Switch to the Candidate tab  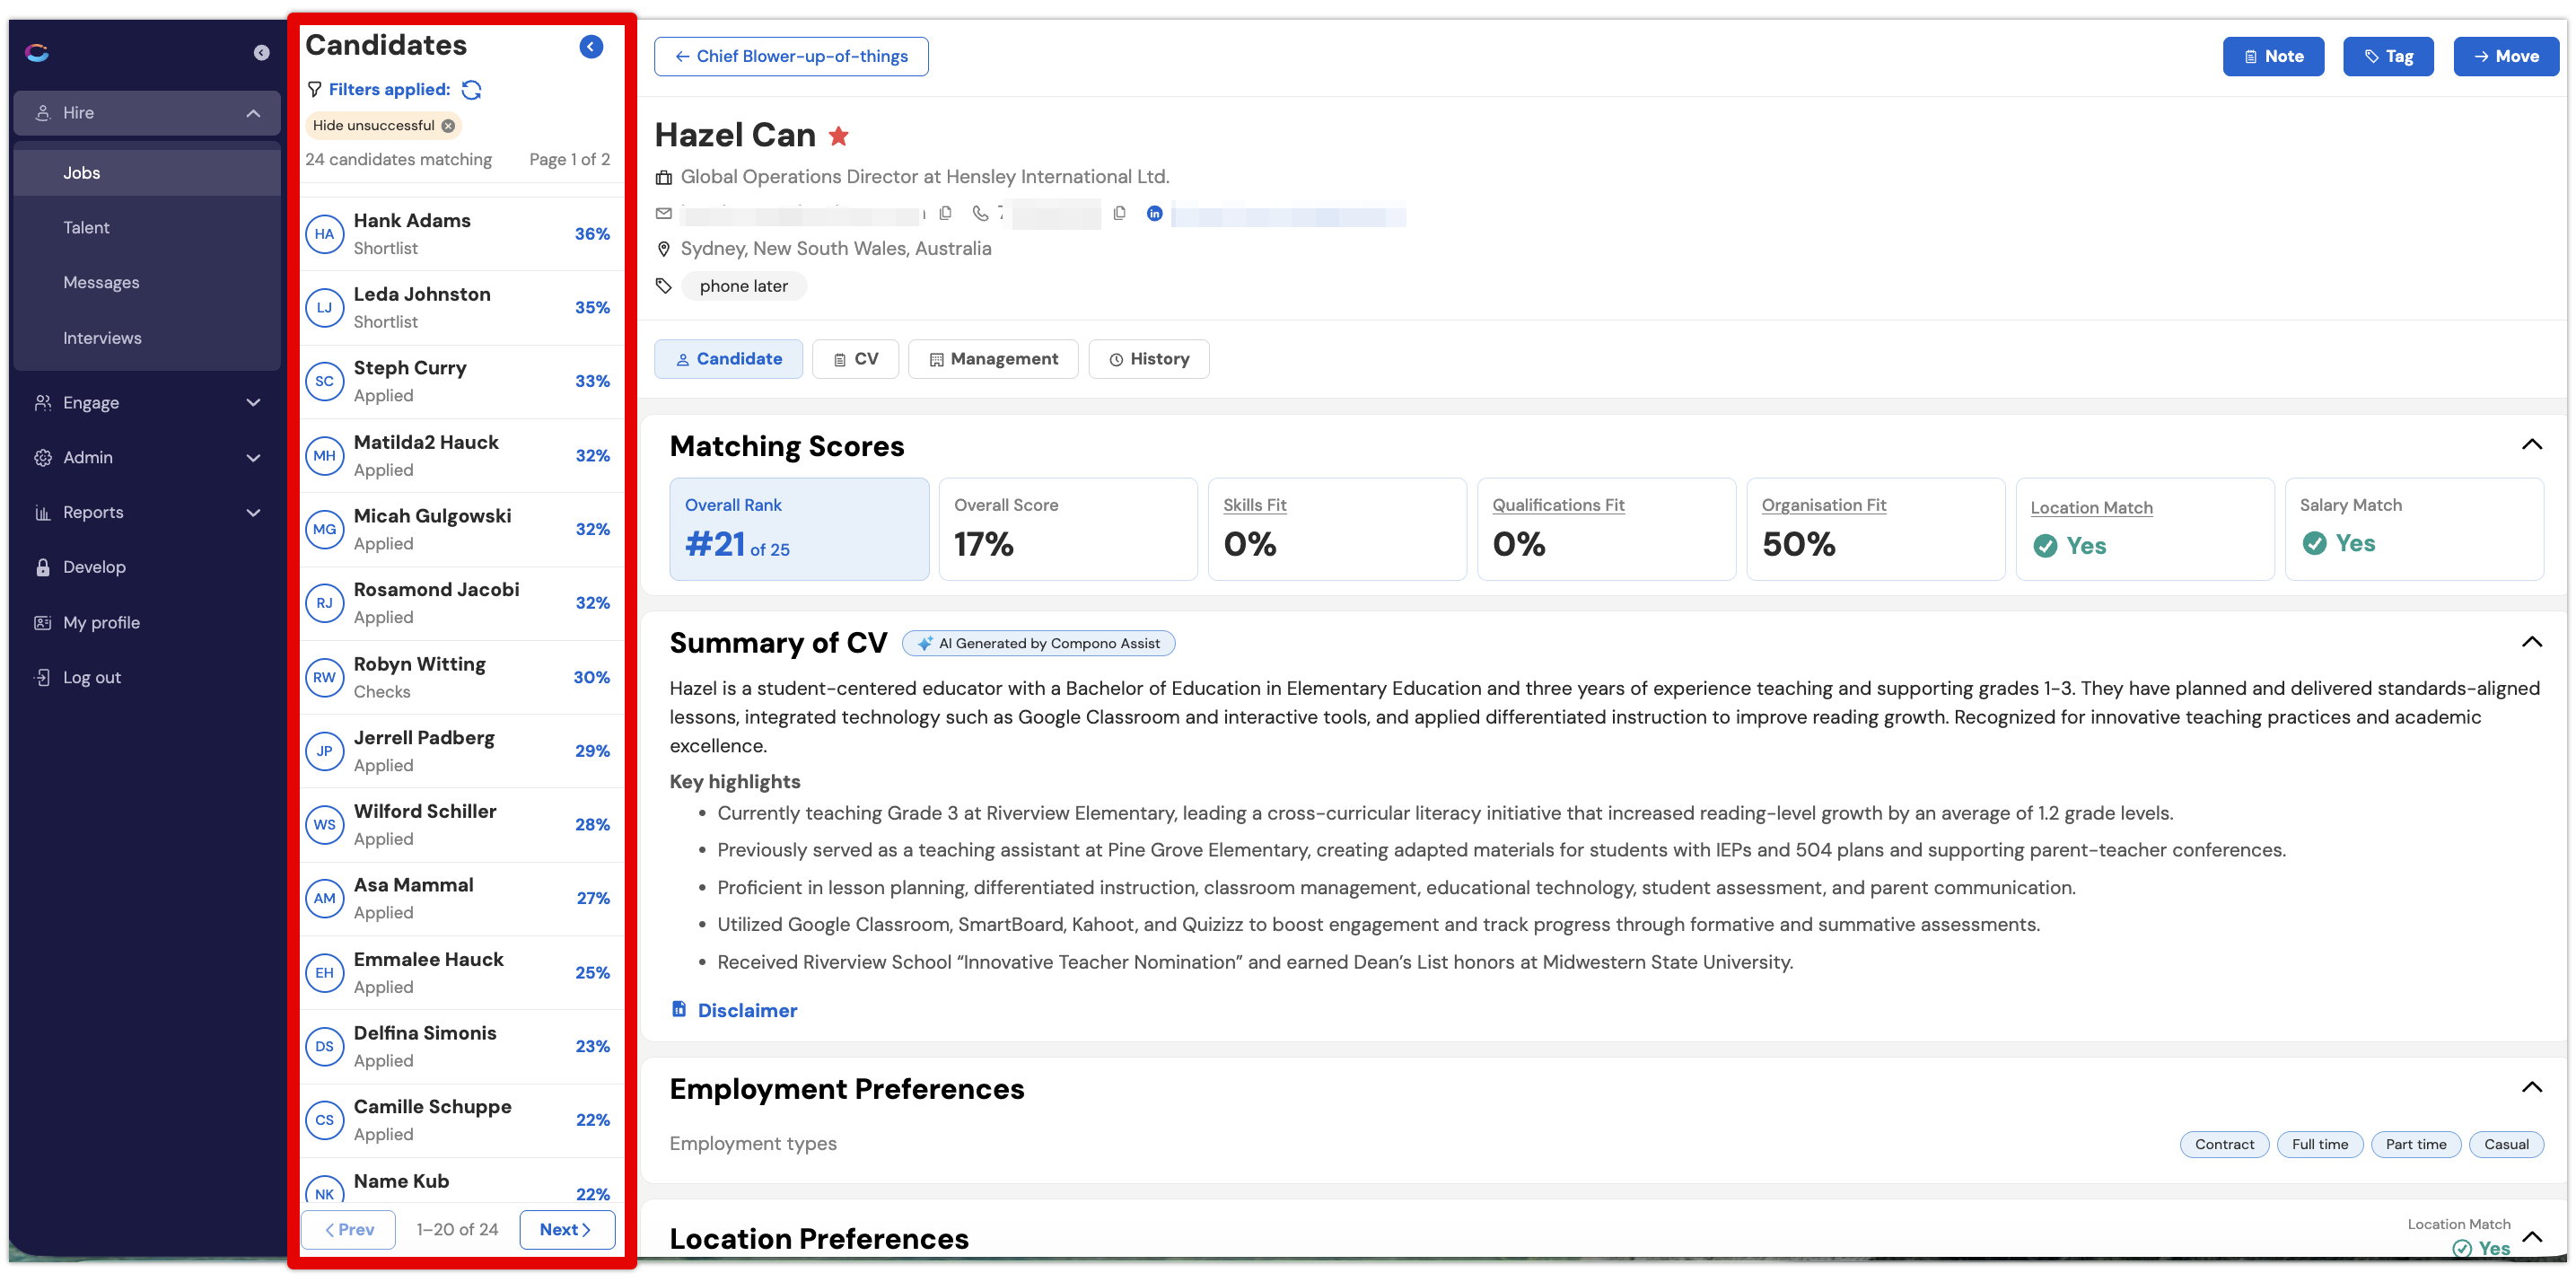click(x=728, y=359)
